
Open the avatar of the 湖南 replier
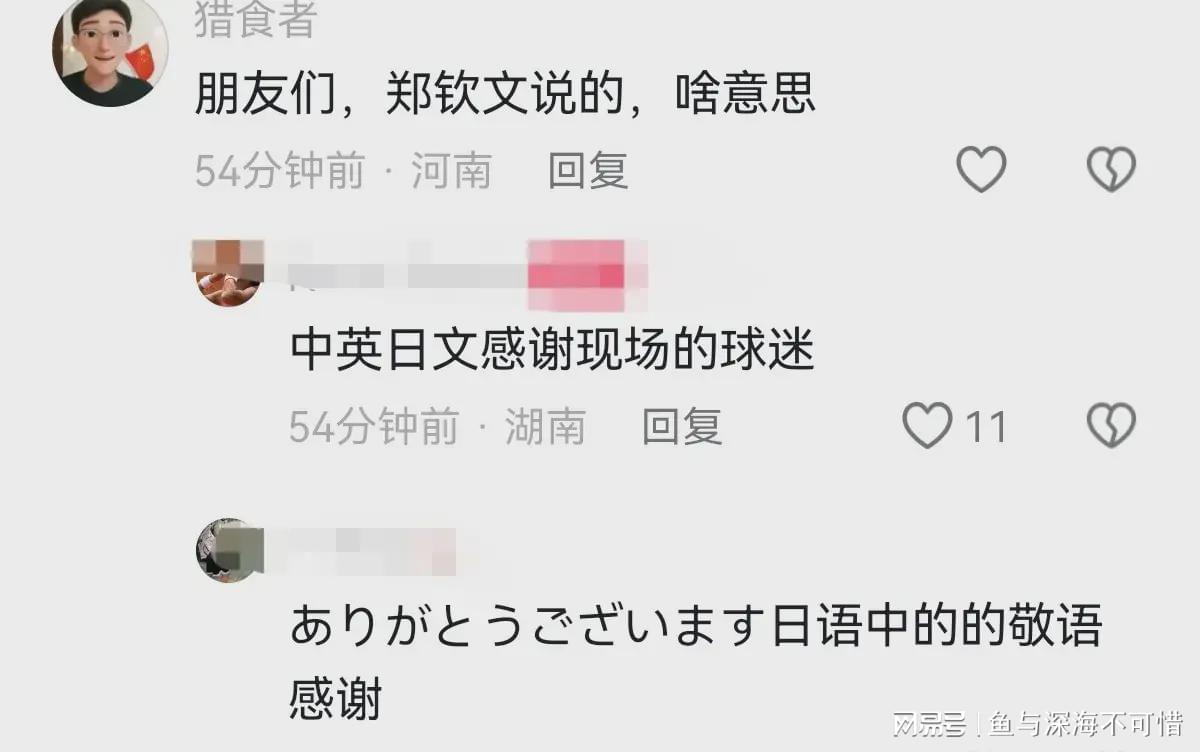[228, 272]
